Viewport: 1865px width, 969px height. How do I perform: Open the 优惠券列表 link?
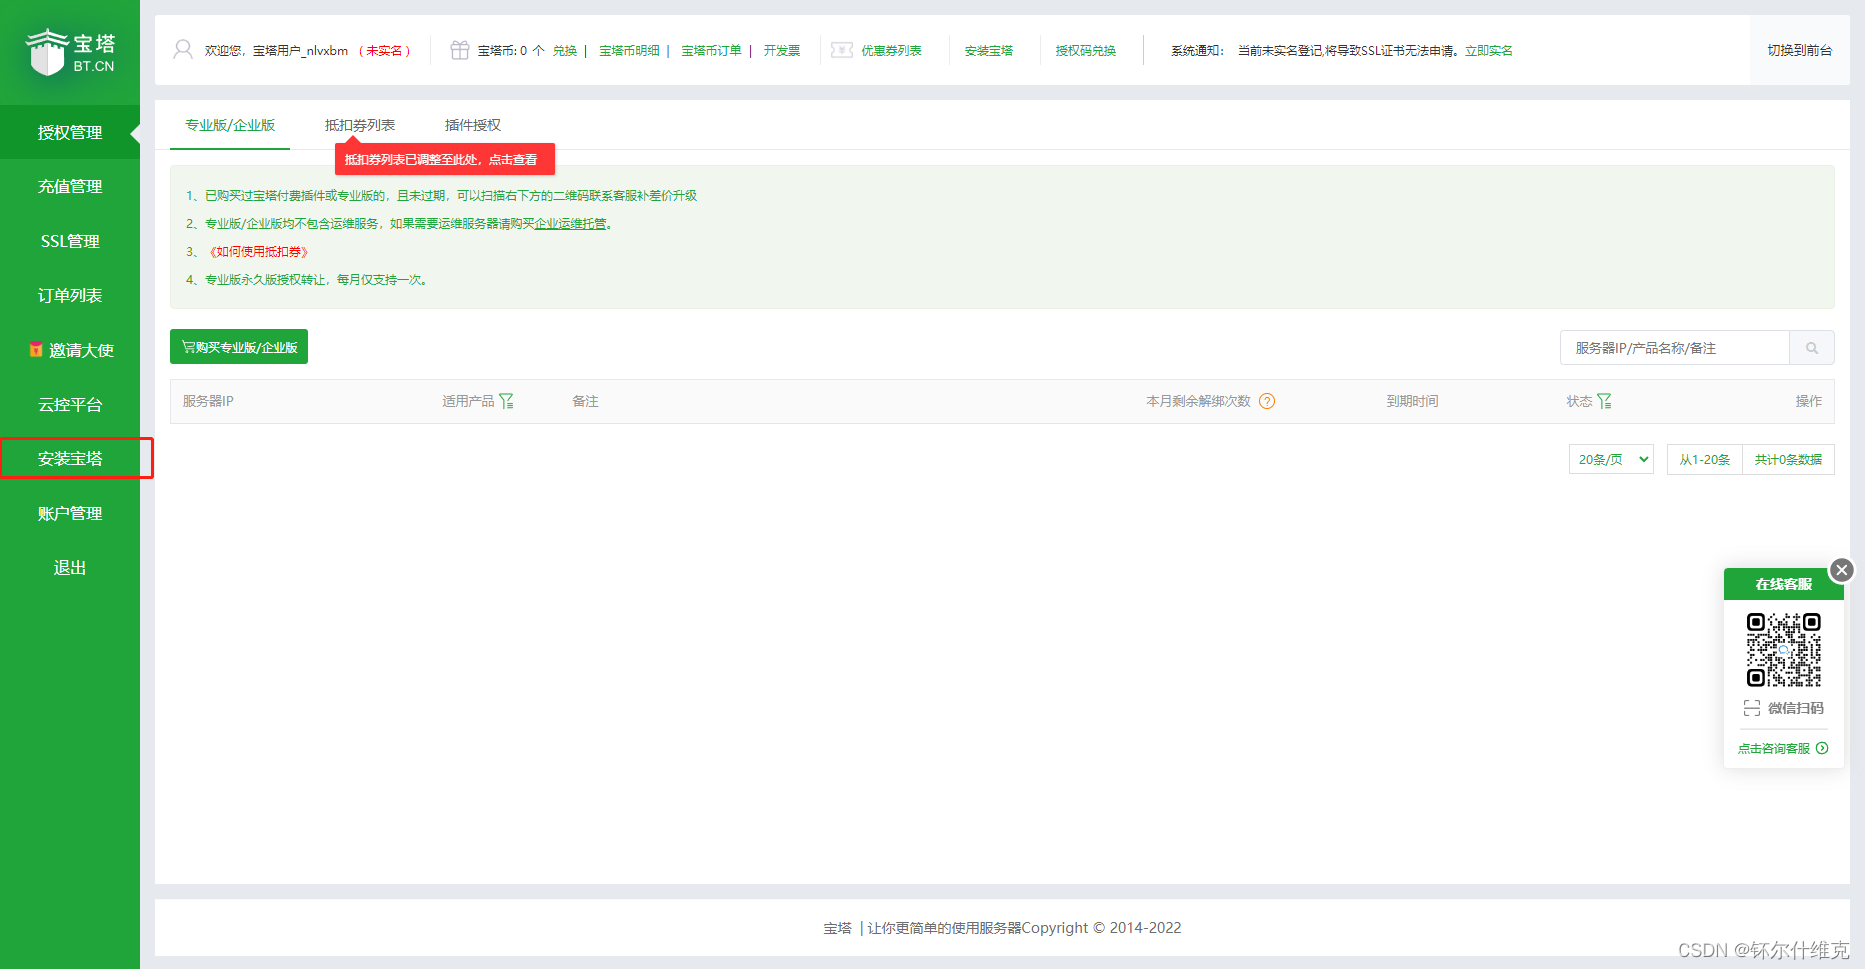(891, 50)
